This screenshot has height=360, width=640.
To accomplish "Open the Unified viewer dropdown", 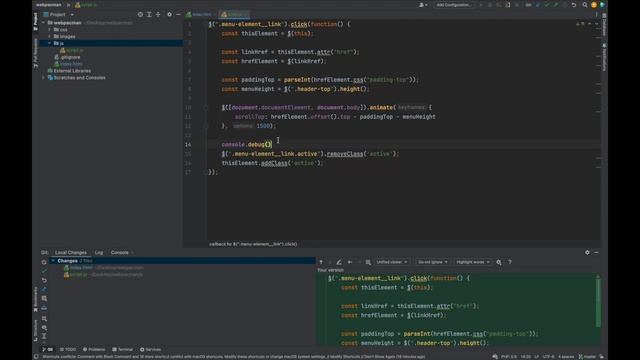I will coord(392,262).
